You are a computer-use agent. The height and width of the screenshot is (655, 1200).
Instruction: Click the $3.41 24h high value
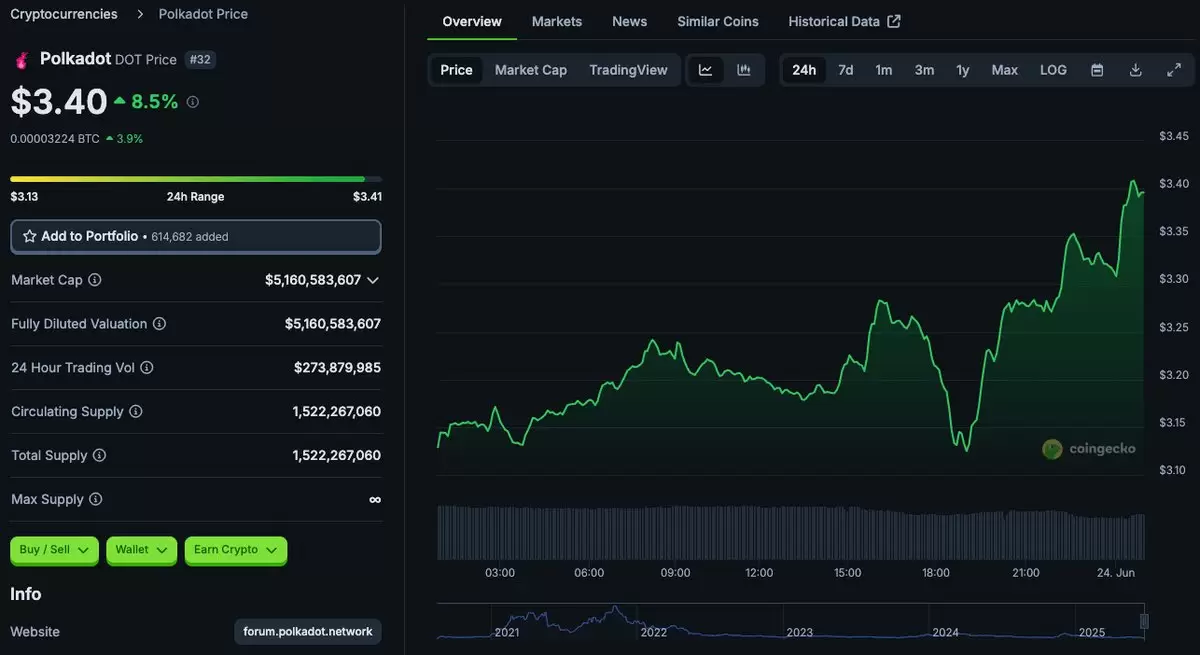coord(367,197)
